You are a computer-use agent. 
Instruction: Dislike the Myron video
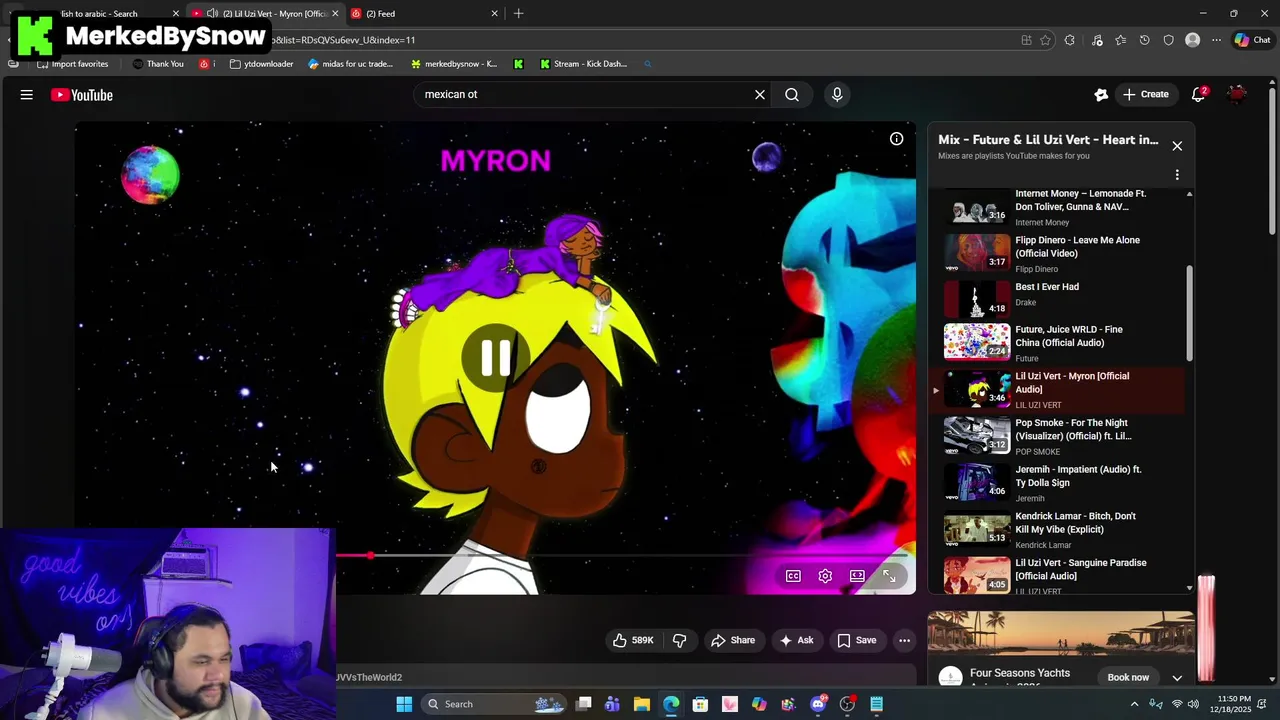(679, 640)
